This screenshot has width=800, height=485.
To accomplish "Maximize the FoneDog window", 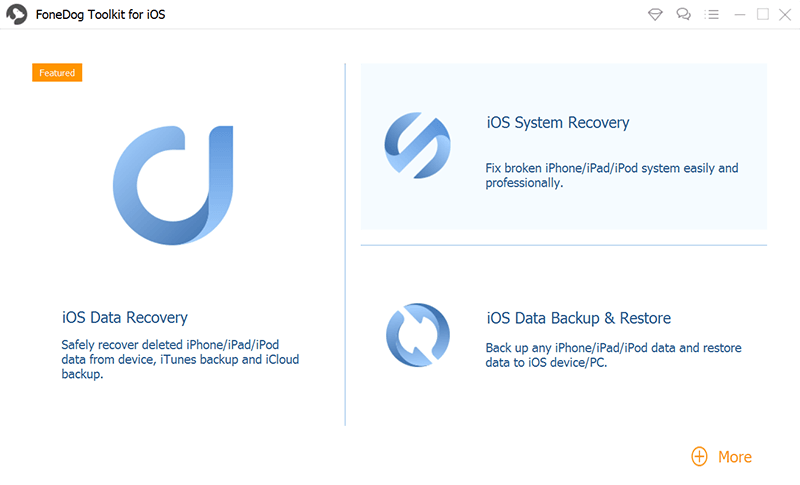I will [x=763, y=14].
